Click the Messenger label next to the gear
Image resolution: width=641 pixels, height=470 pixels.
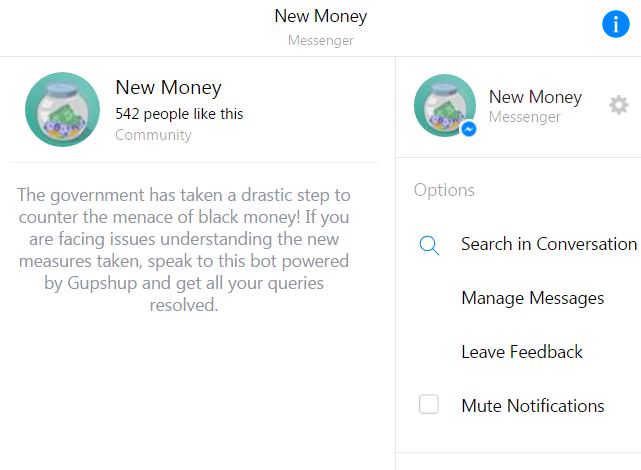tap(524, 118)
